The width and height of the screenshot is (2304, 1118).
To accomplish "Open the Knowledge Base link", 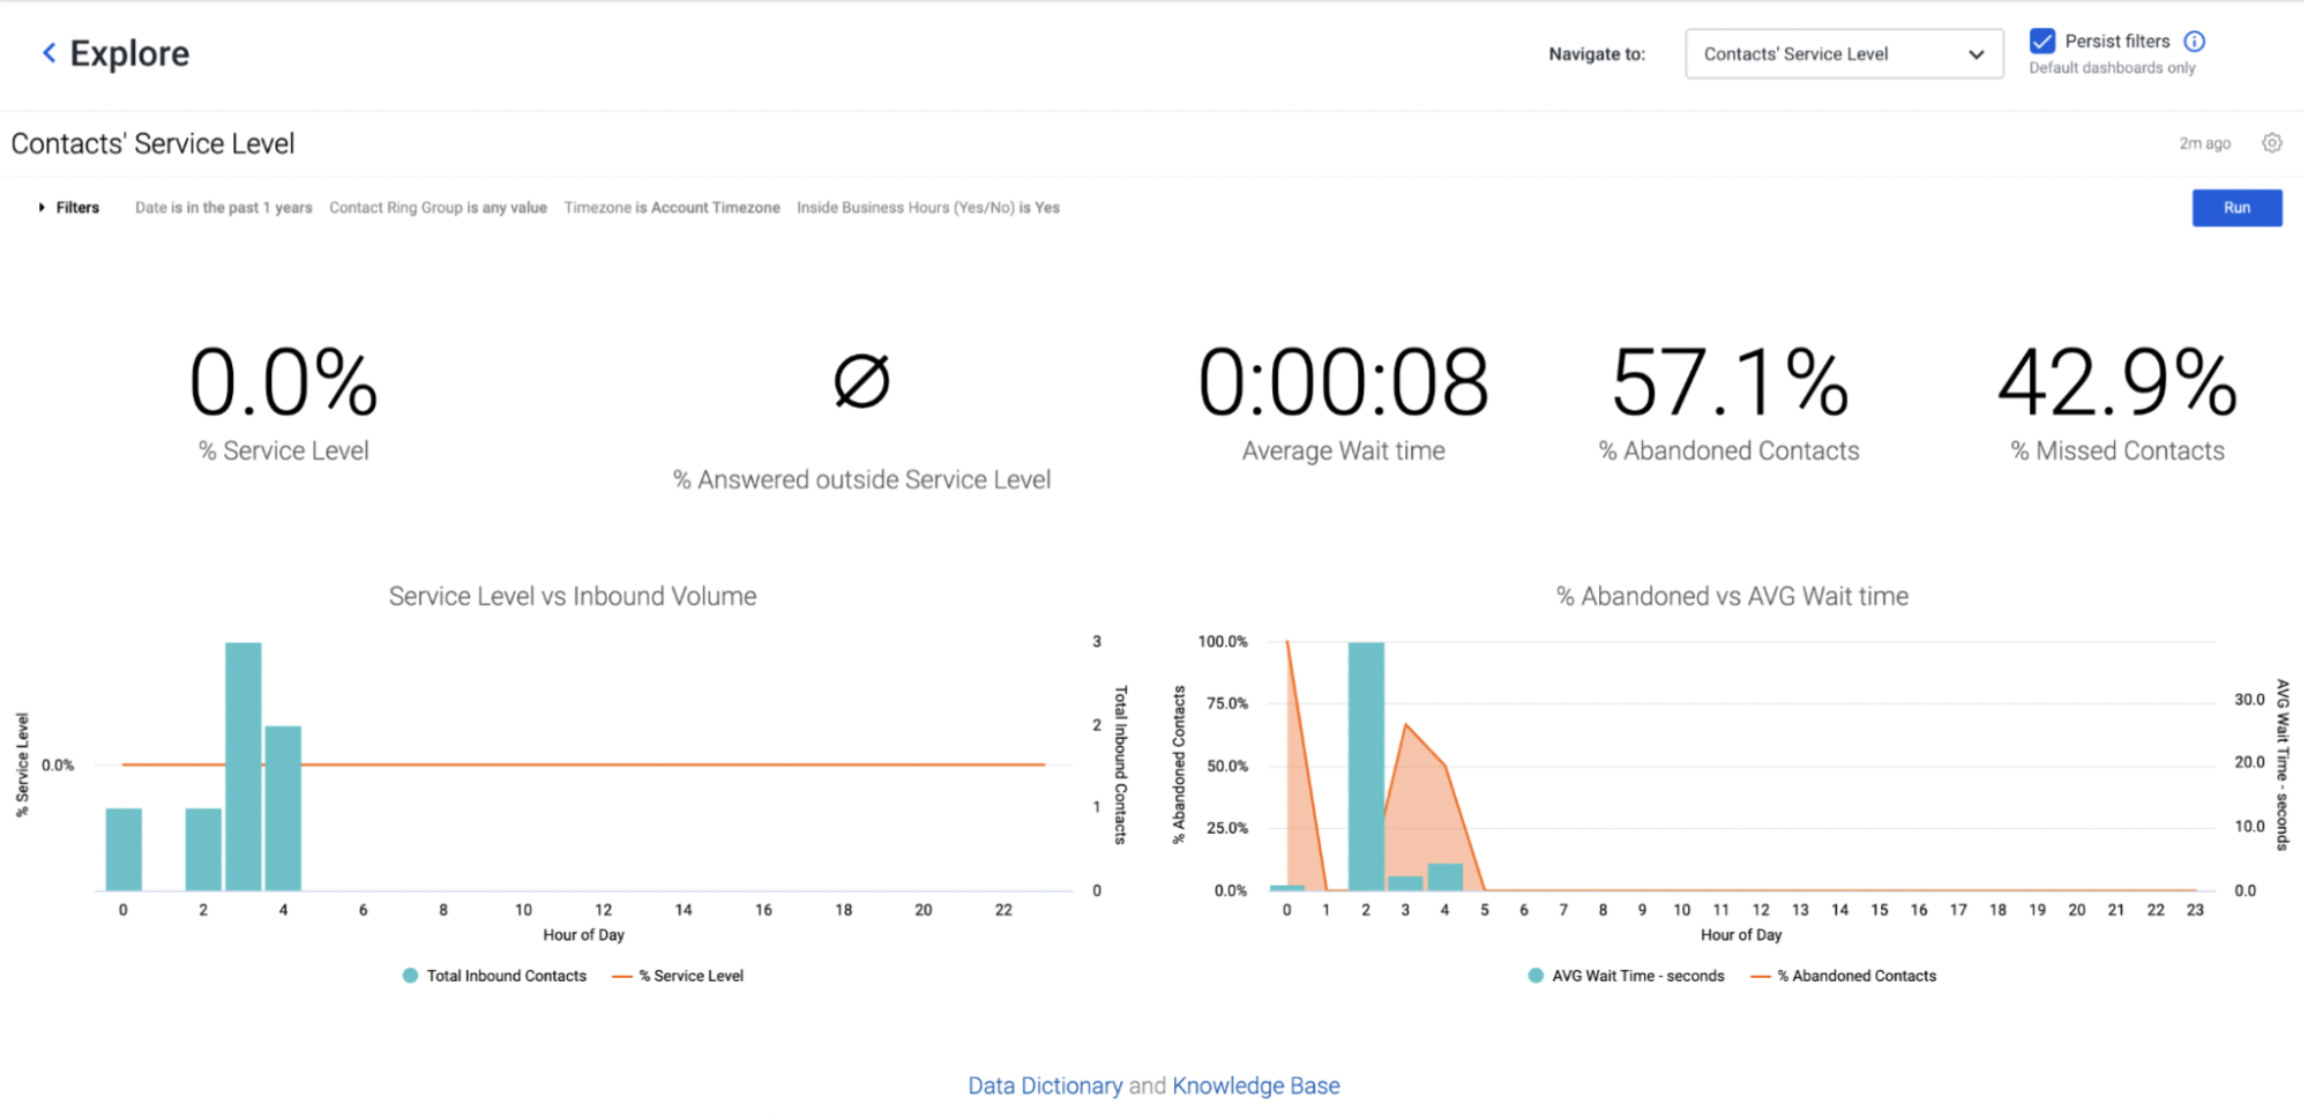I will [1256, 1085].
